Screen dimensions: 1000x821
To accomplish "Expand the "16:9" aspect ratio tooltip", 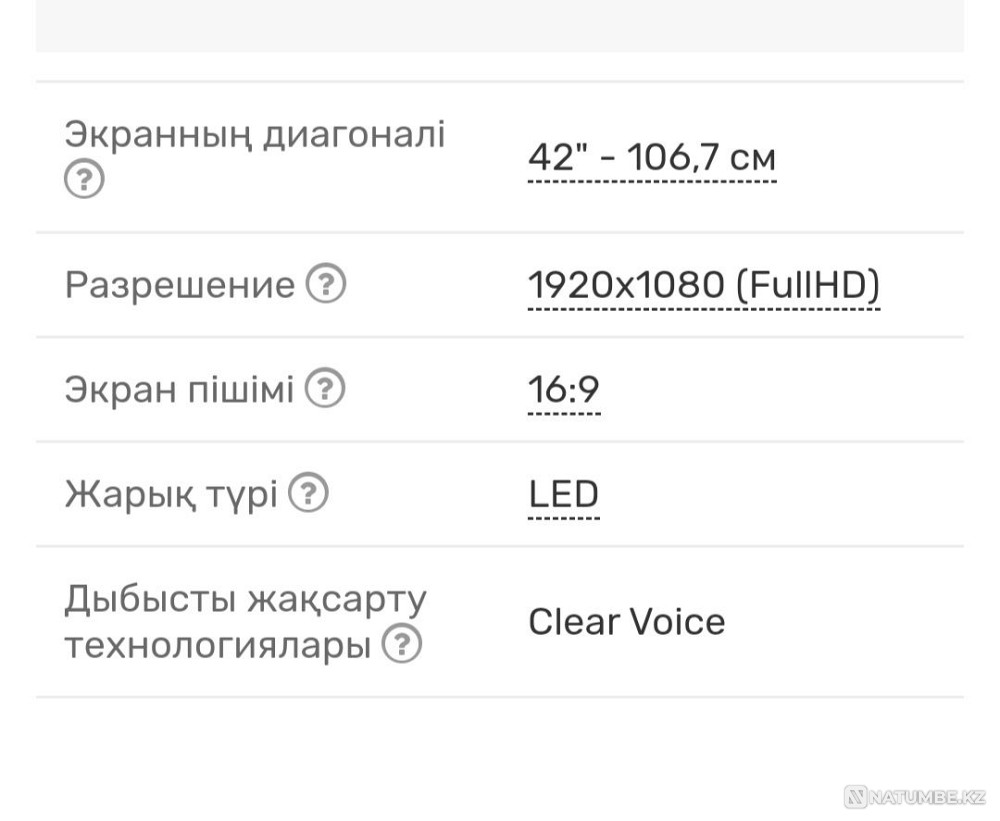I will pyautogui.click(x=563, y=389).
